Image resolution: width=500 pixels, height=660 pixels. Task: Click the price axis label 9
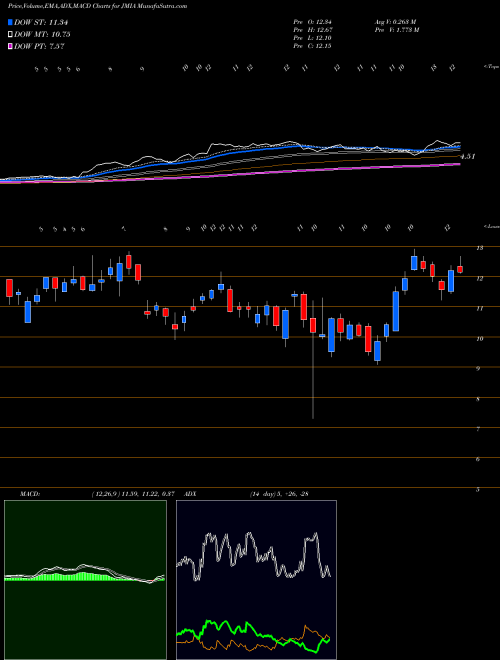tap(478, 369)
